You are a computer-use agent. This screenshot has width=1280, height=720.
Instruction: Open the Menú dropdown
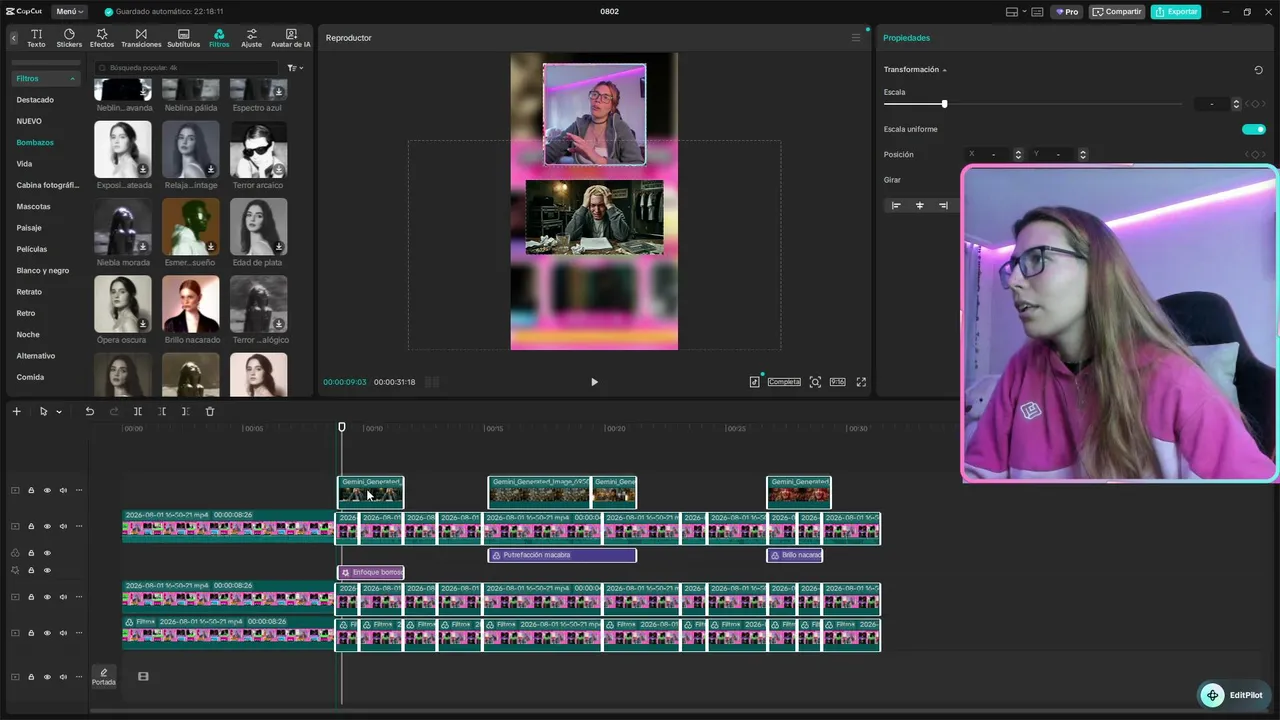coord(69,12)
